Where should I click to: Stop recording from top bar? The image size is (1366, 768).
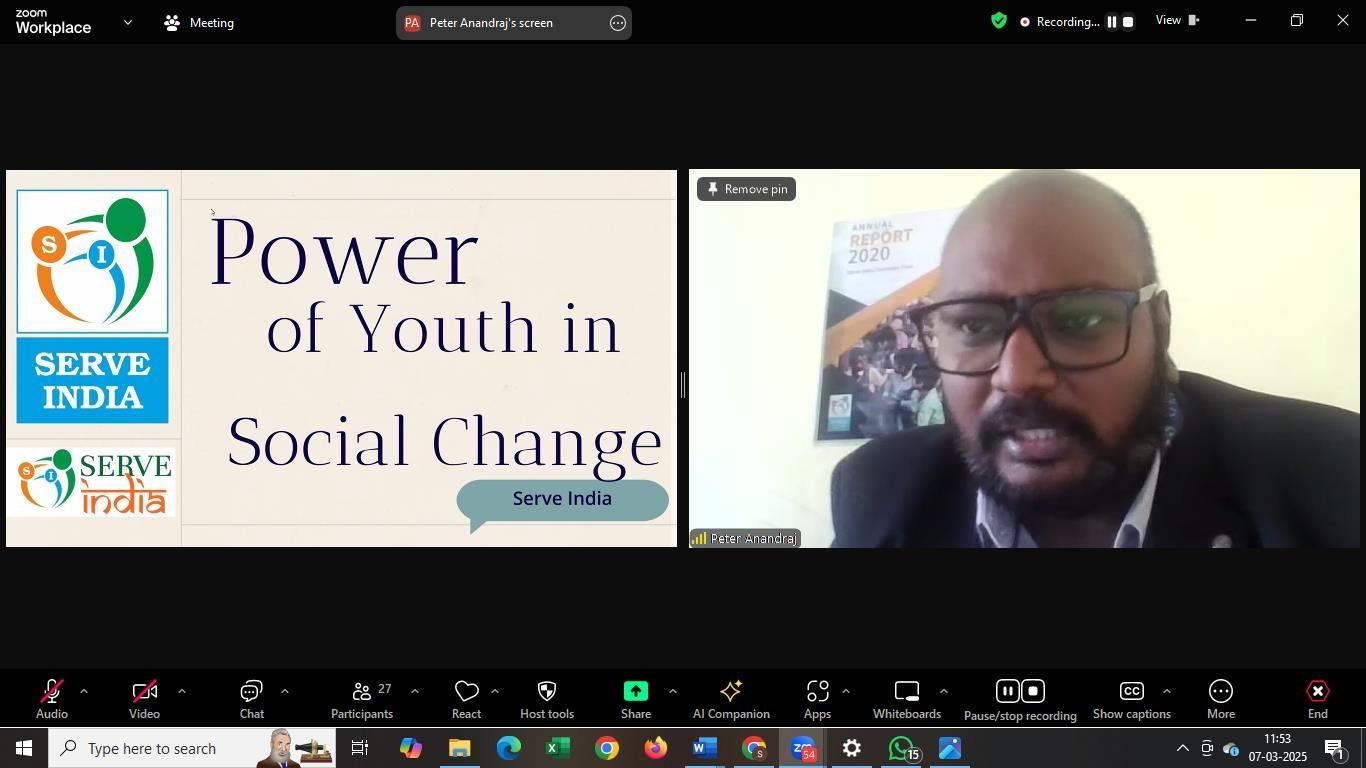point(1128,22)
